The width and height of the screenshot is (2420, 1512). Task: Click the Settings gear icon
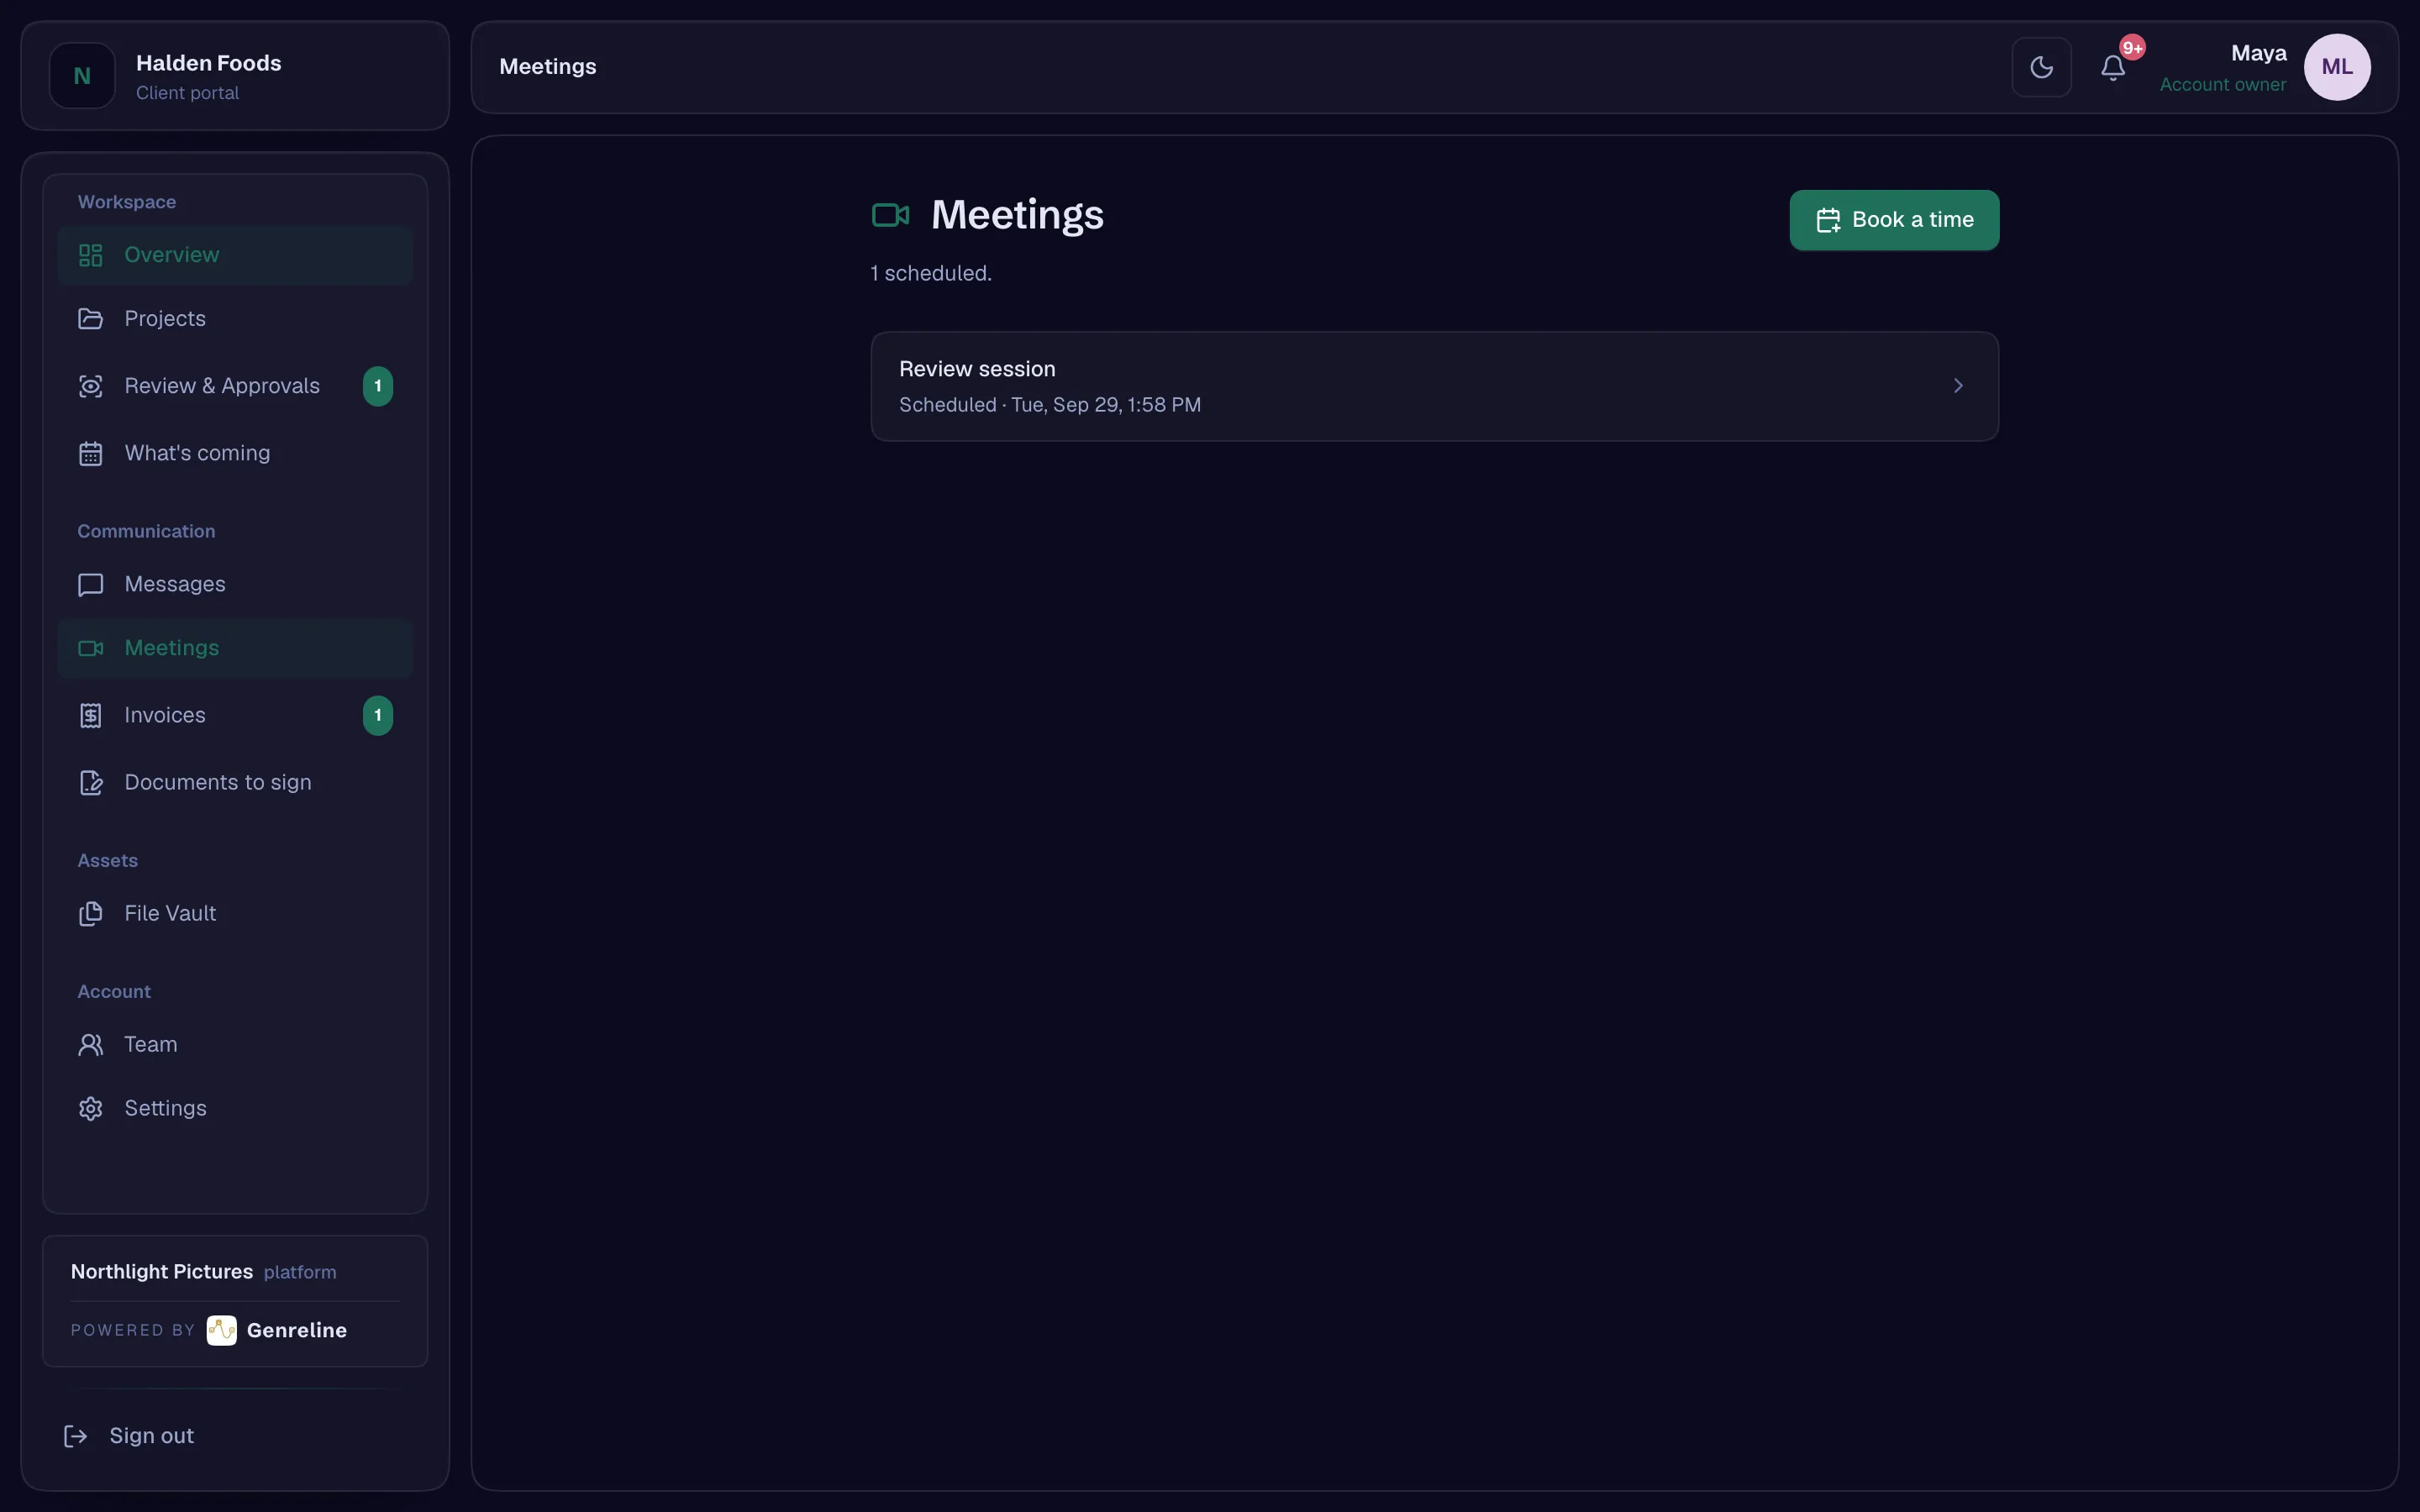click(x=91, y=1108)
